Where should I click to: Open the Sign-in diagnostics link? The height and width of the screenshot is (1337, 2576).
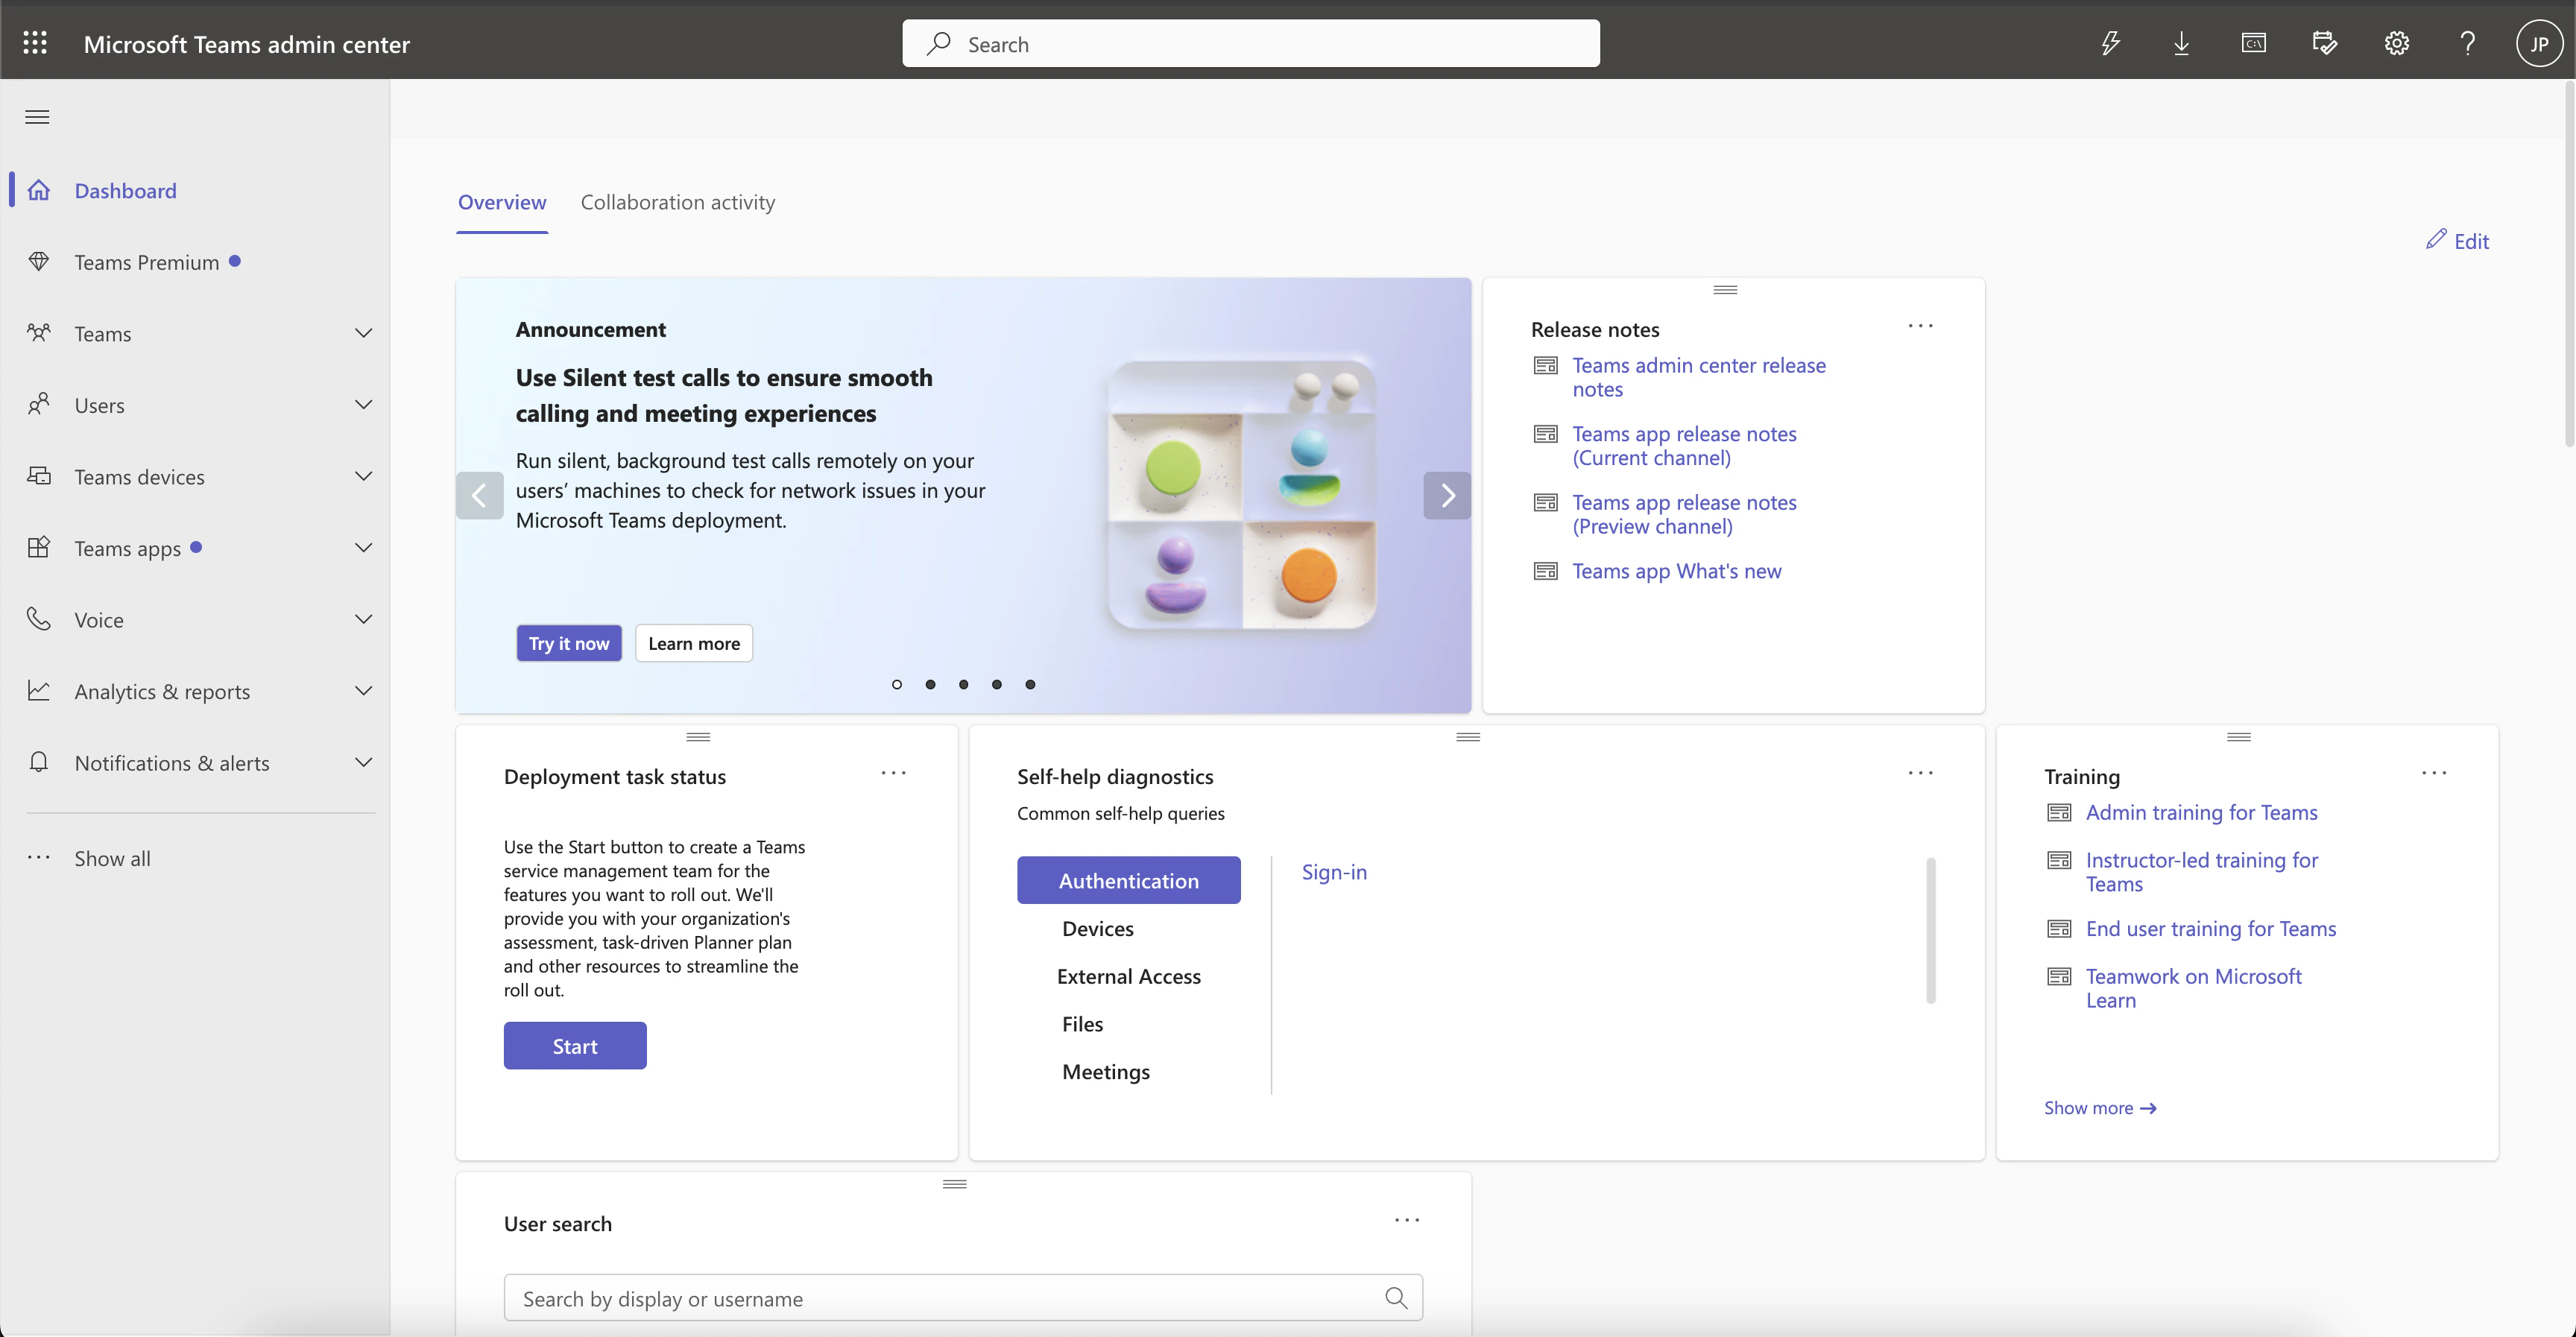(1334, 872)
